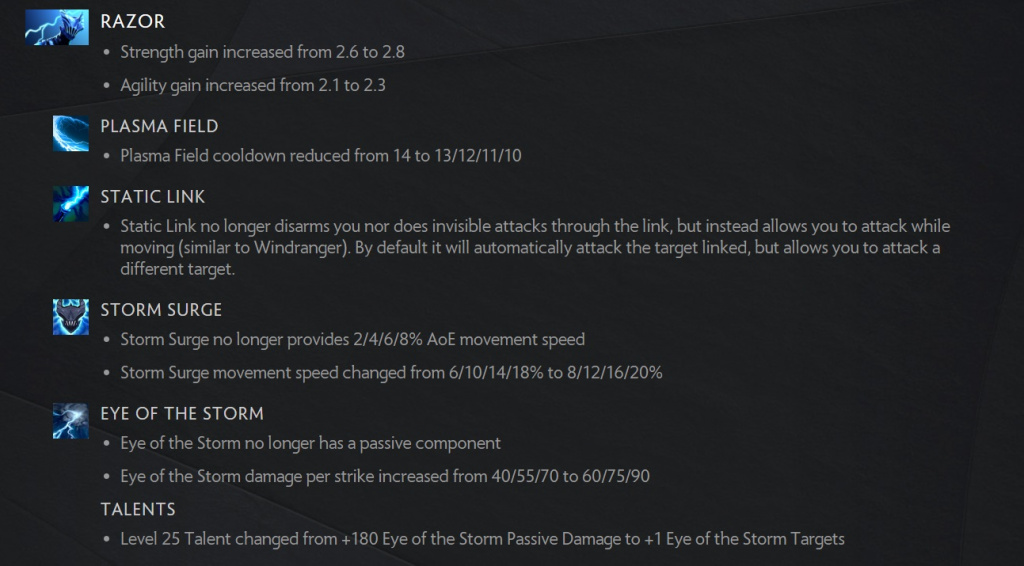Click the TALENTS section heading
The image size is (1024, 566).
click(138, 509)
